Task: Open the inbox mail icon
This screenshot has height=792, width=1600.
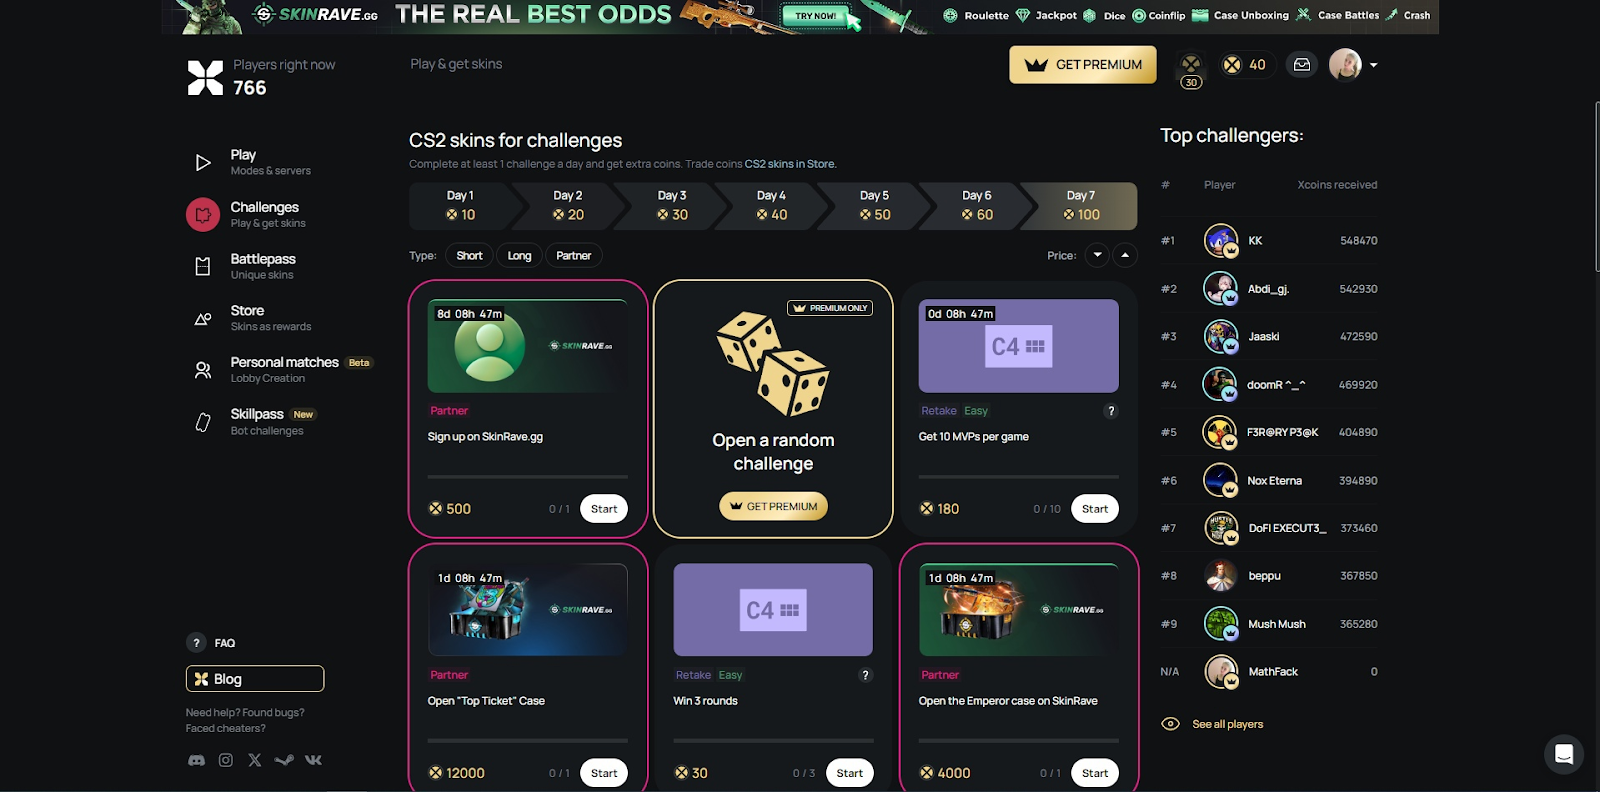Action: pos(1302,65)
